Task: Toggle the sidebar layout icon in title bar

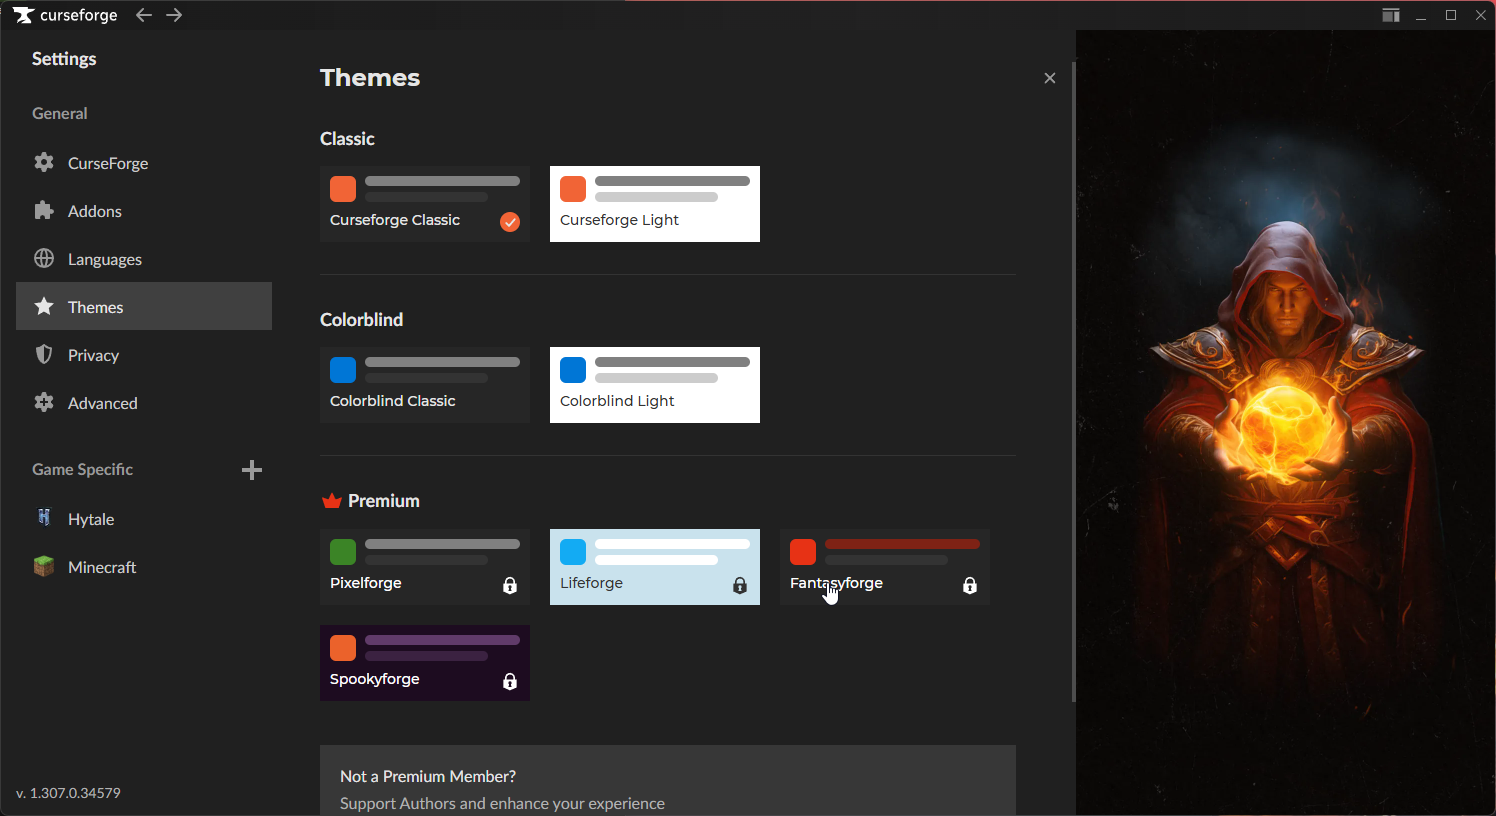Action: 1391,15
